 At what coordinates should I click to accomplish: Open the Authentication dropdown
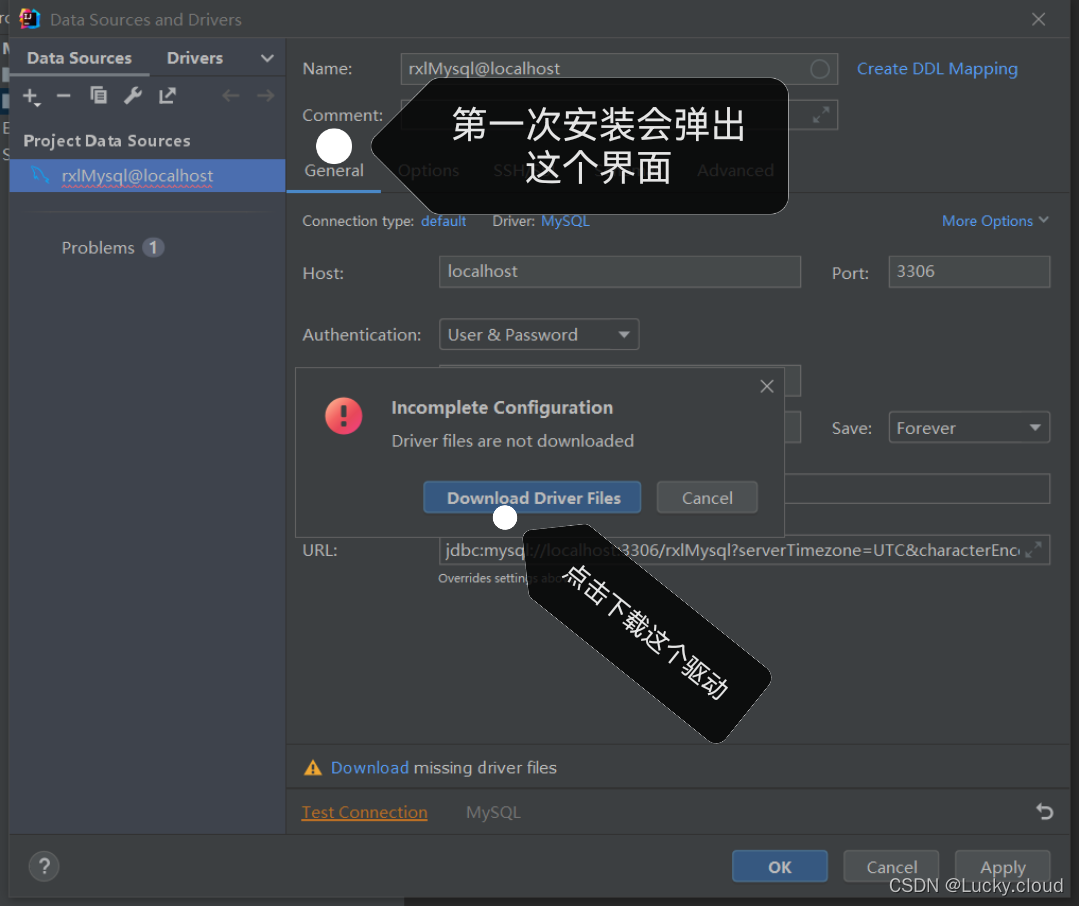click(539, 334)
